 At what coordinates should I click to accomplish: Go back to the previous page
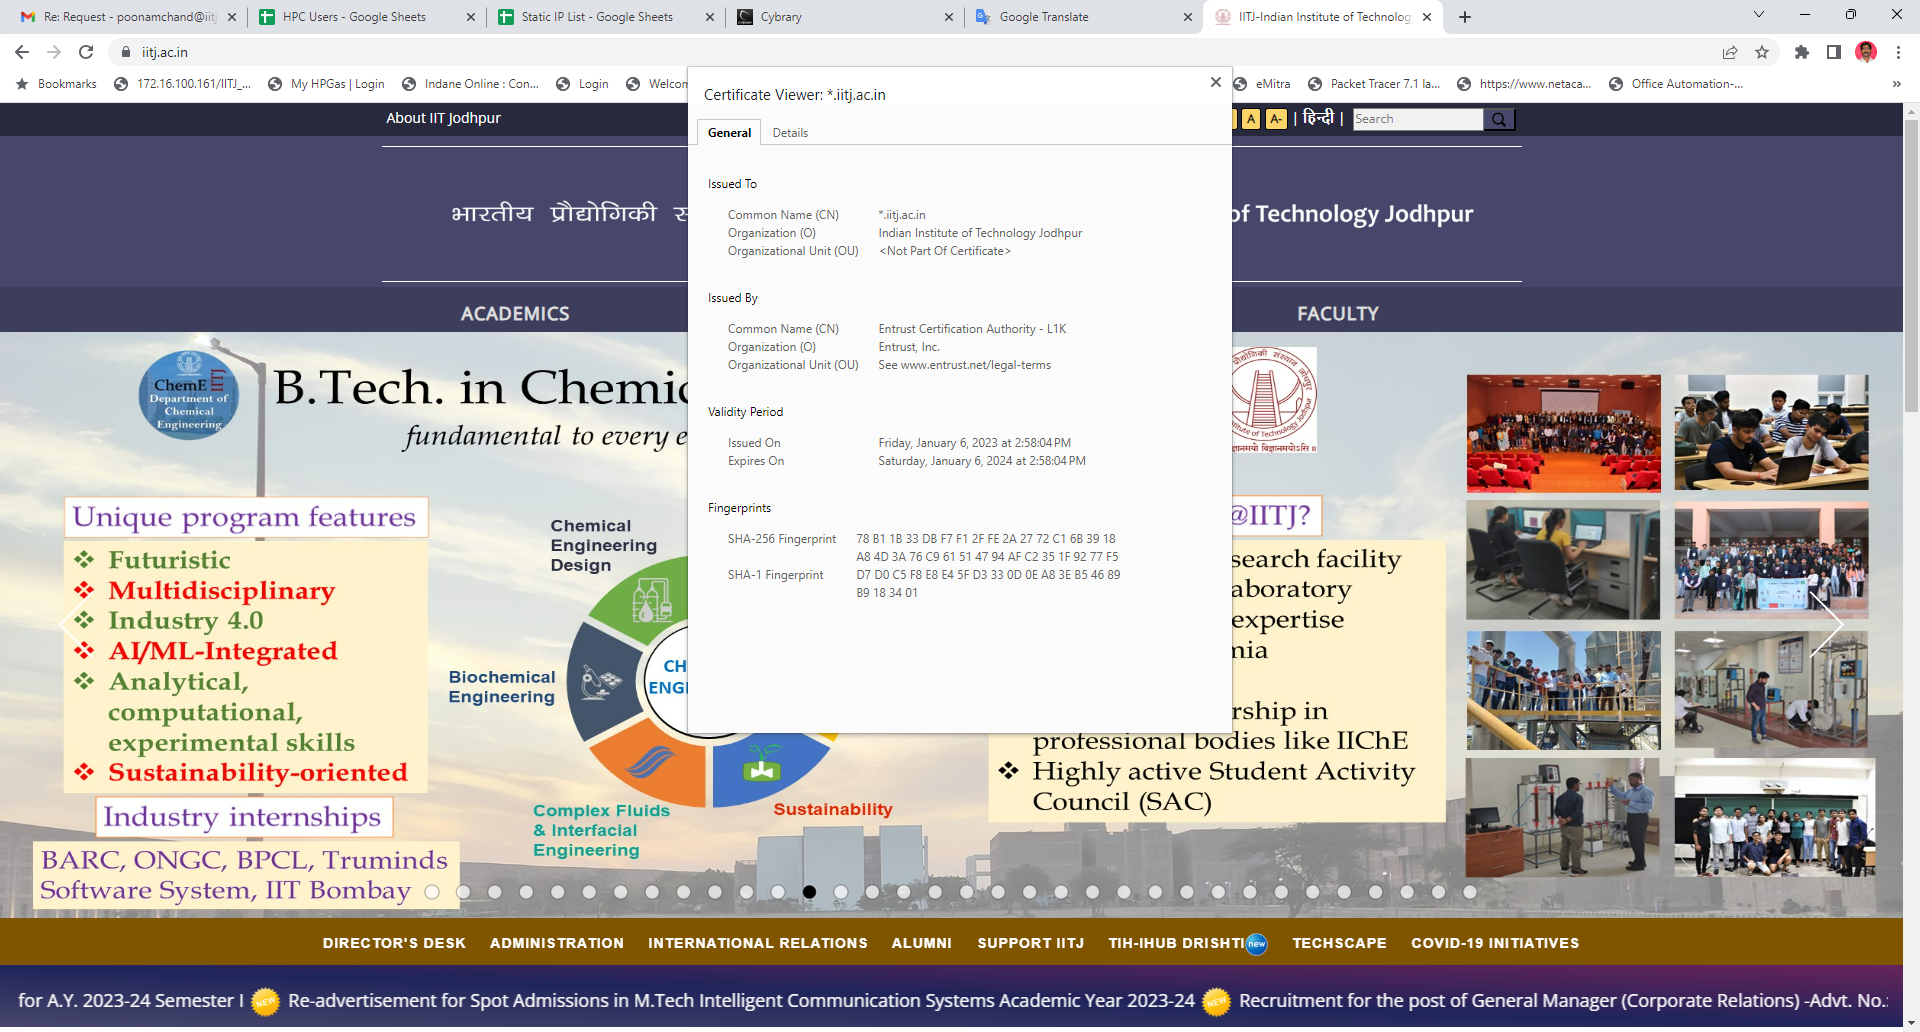tap(22, 52)
